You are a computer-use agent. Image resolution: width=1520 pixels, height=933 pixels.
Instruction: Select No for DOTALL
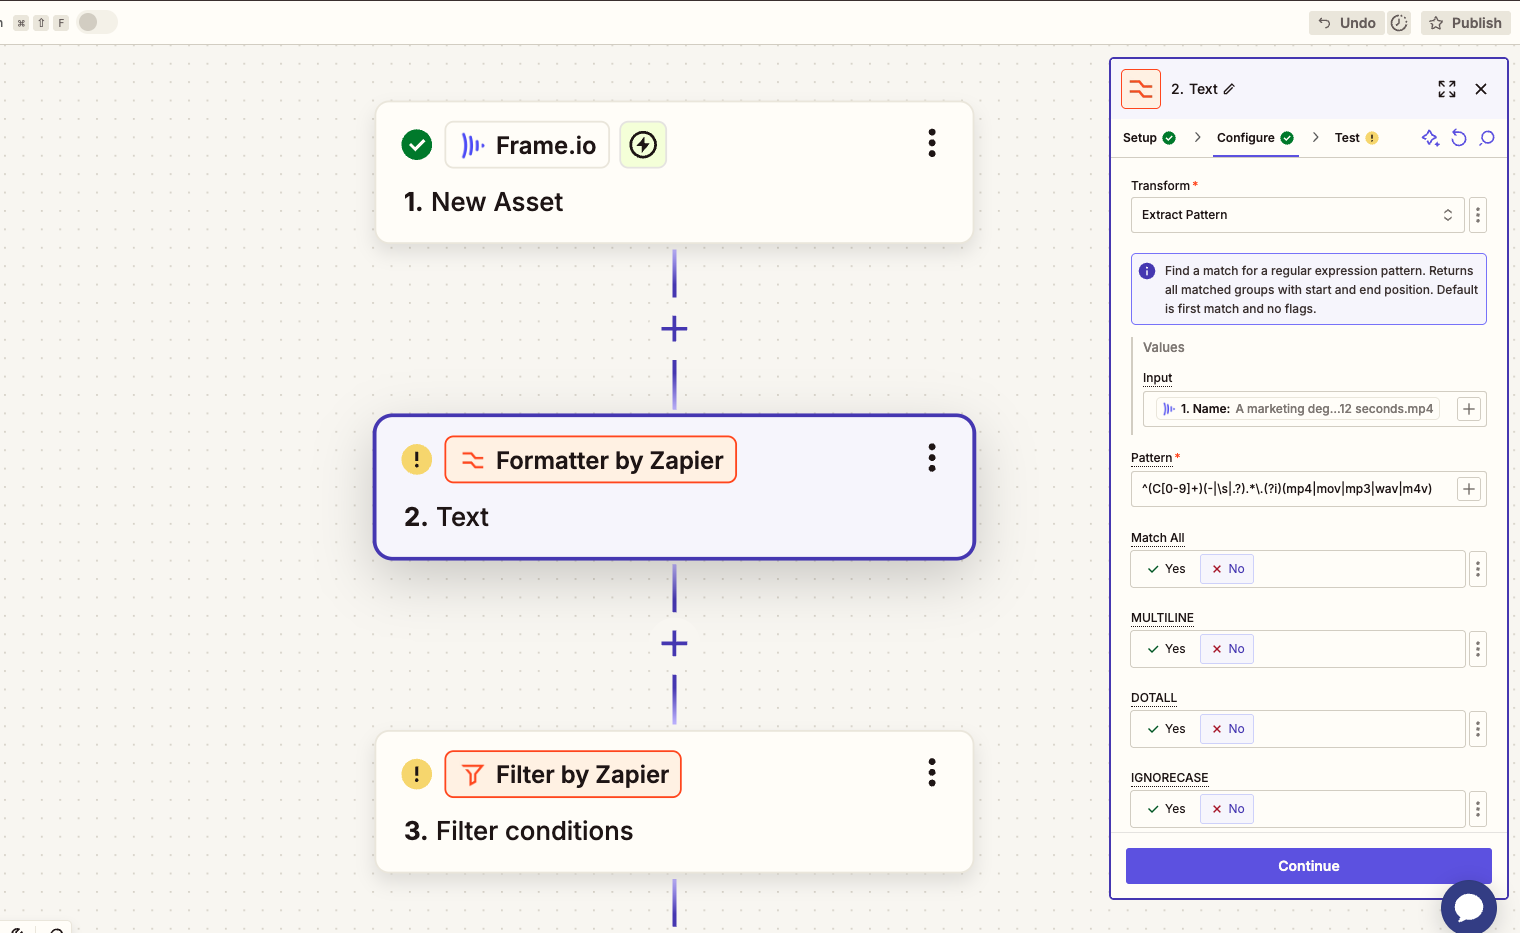(x=1227, y=729)
